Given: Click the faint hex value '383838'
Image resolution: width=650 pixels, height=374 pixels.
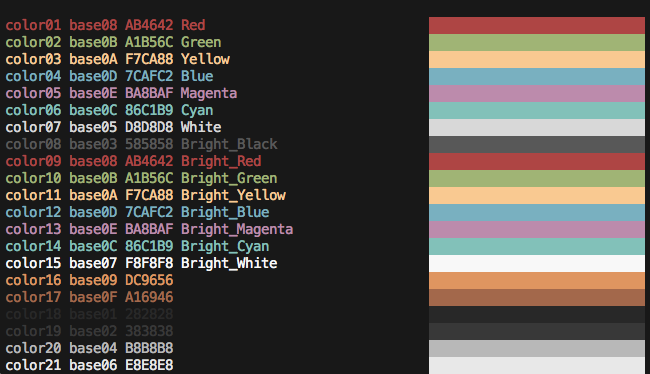Looking at the screenshot, I should pos(149,331).
